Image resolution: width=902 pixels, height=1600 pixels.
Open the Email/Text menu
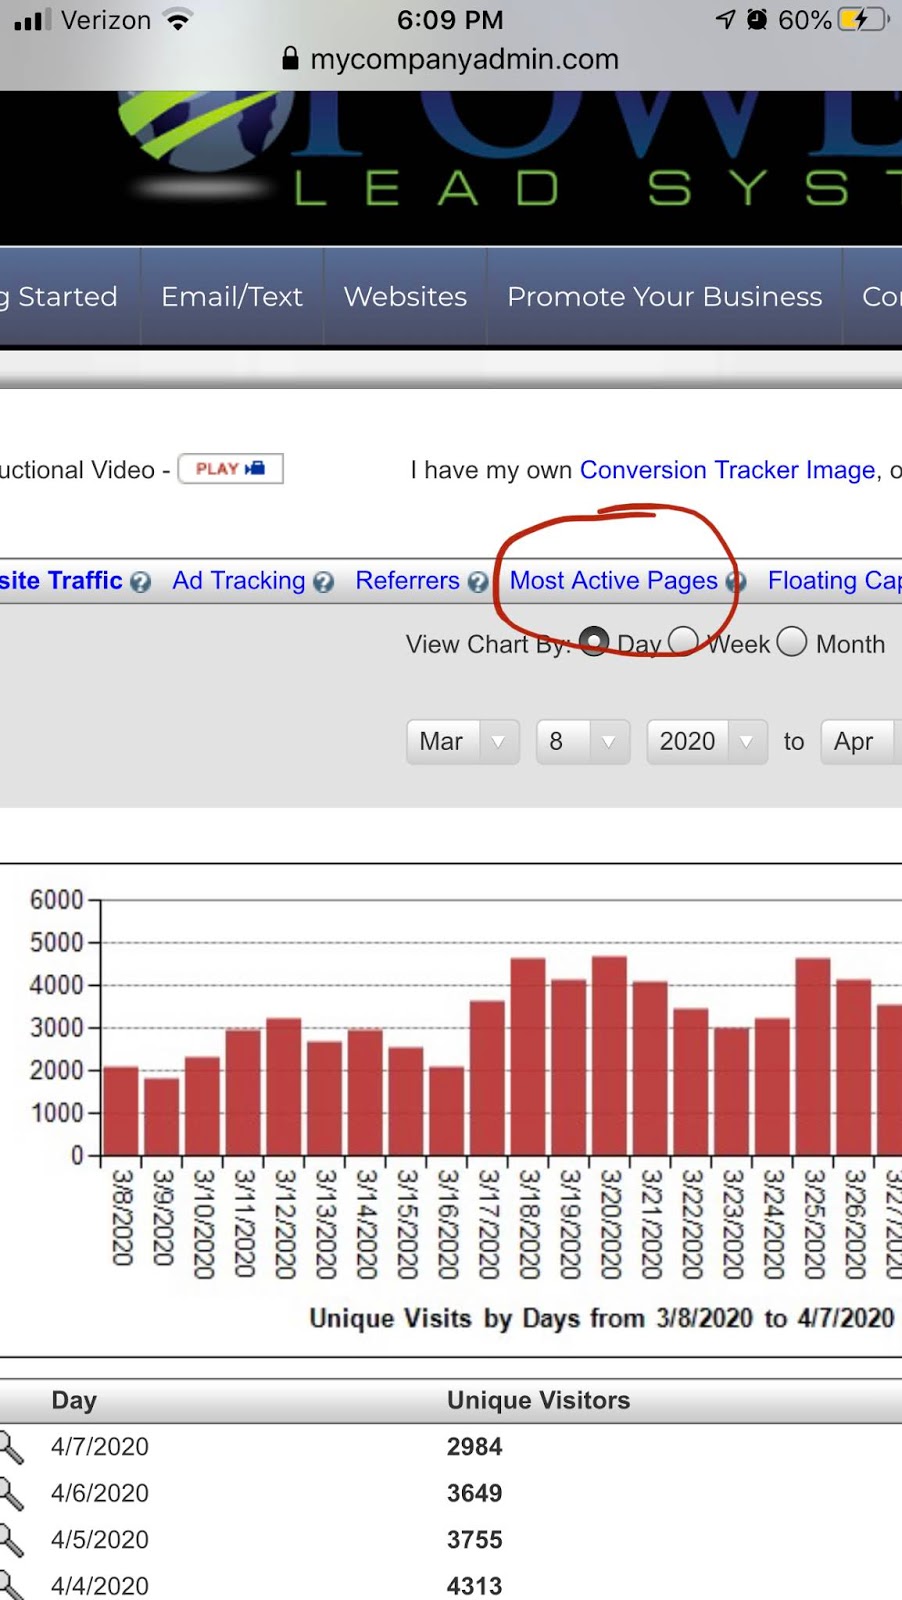(x=232, y=297)
